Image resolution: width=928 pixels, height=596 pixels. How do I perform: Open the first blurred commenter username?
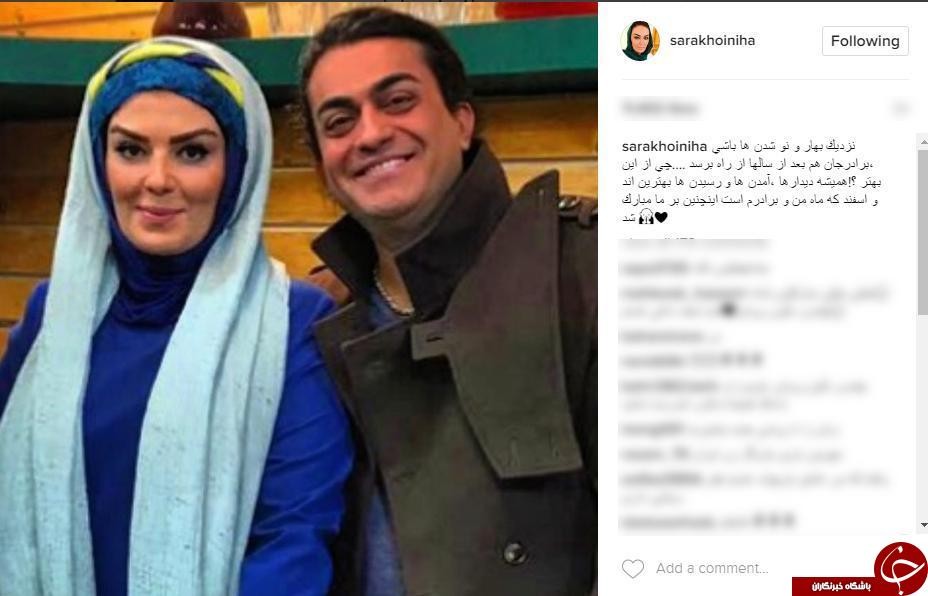[x=654, y=268]
